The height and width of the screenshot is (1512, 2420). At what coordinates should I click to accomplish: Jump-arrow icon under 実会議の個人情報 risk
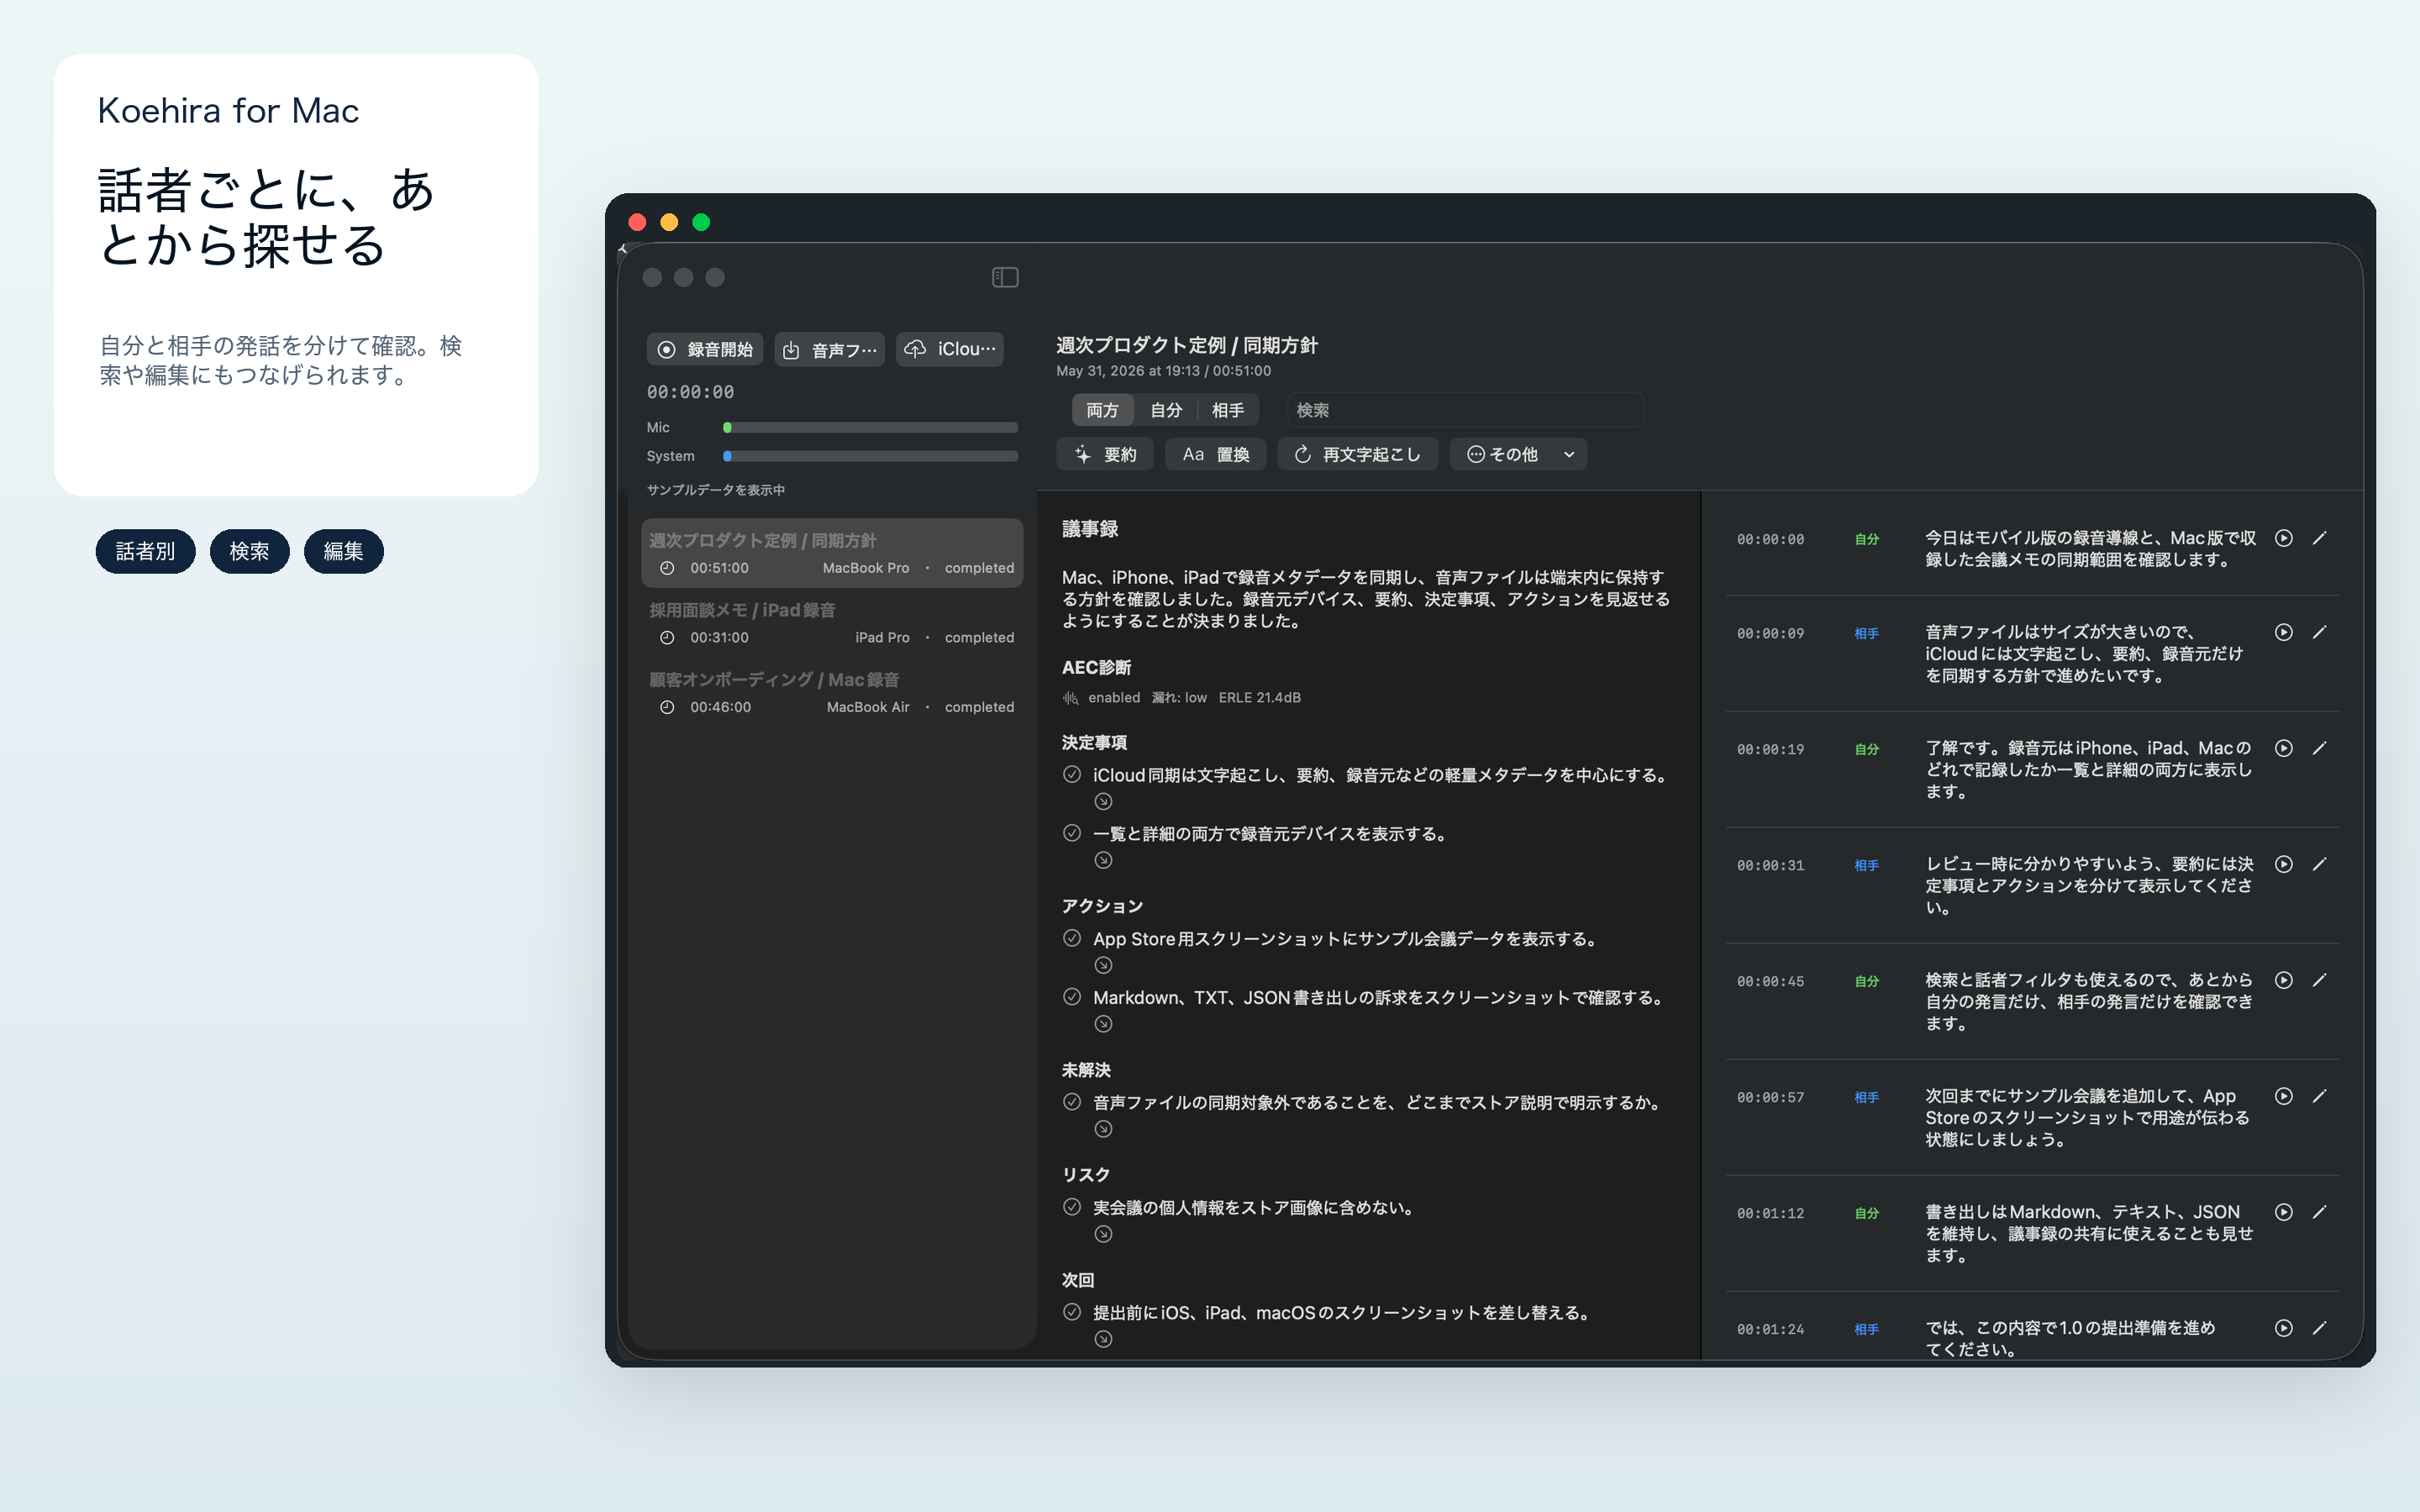[x=1103, y=1235]
